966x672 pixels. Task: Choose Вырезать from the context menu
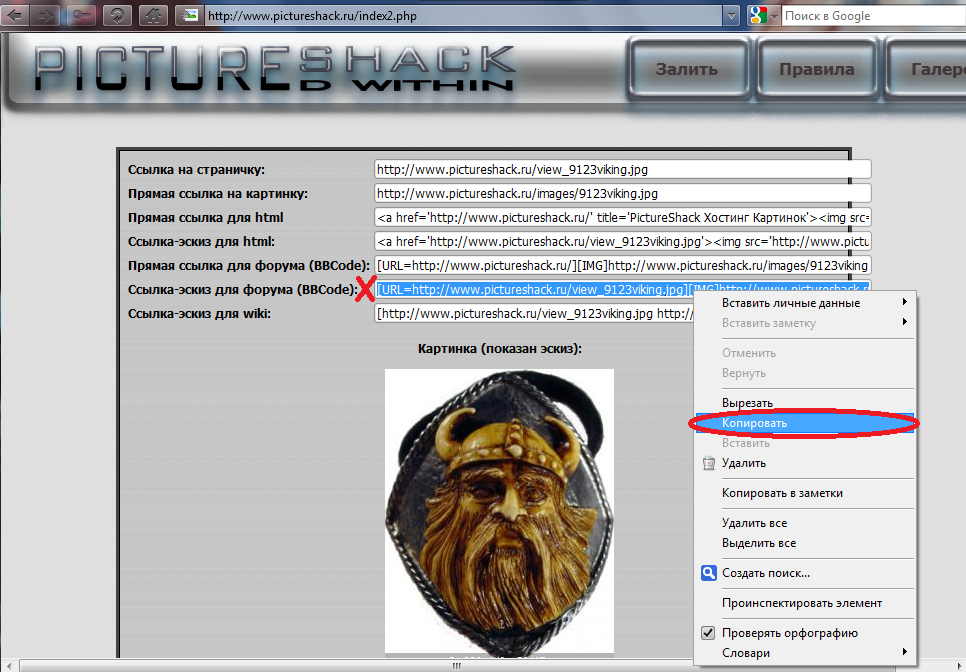(x=805, y=403)
